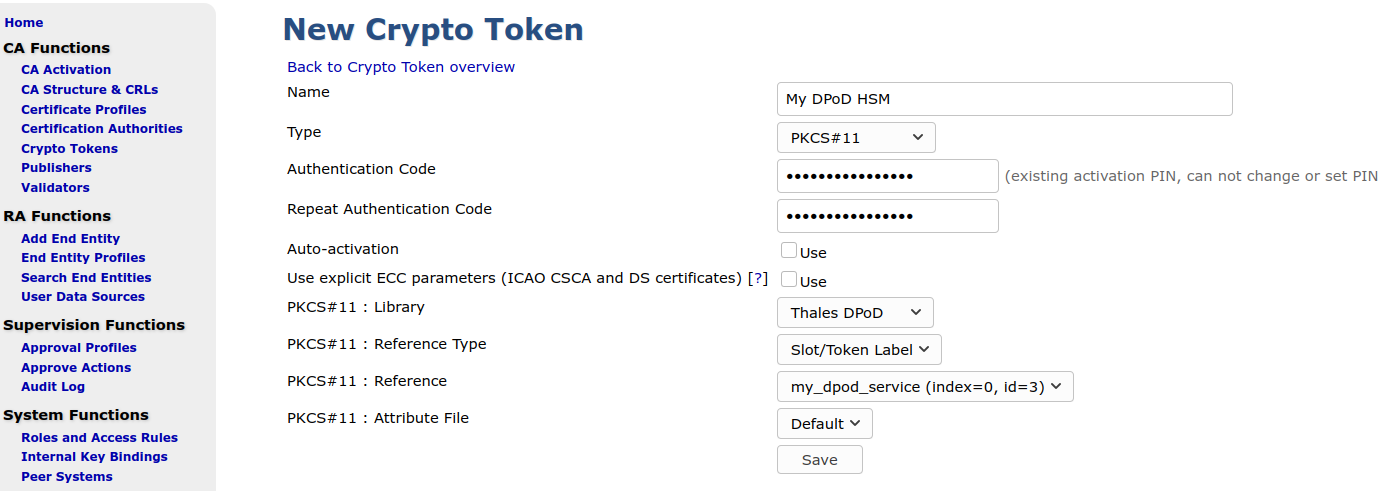
Task: Open the Home link in sidebar
Action: 24,23
